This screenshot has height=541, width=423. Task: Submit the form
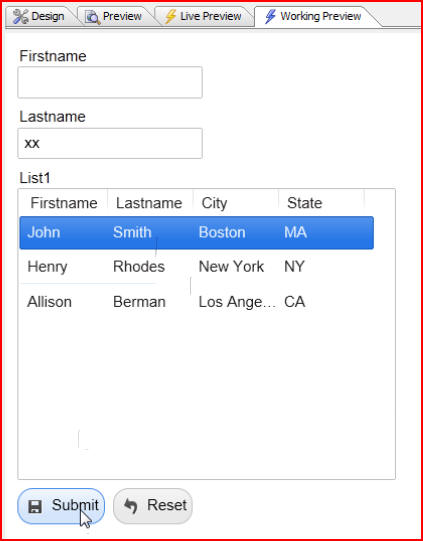[61, 506]
